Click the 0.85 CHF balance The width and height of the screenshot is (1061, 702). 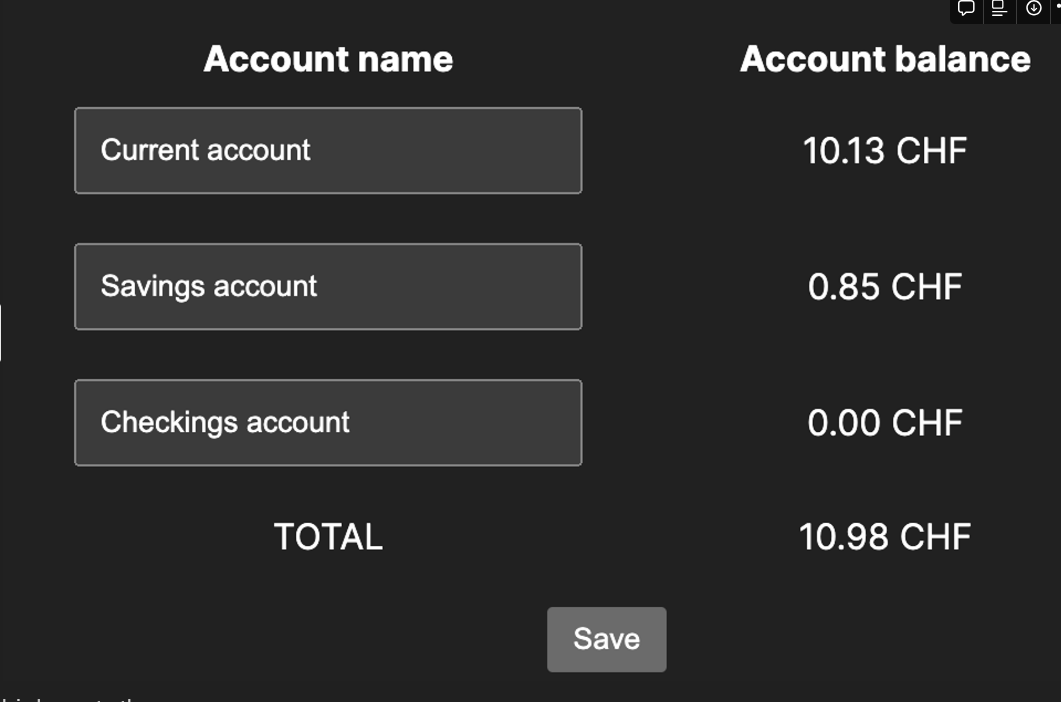[884, 287]
